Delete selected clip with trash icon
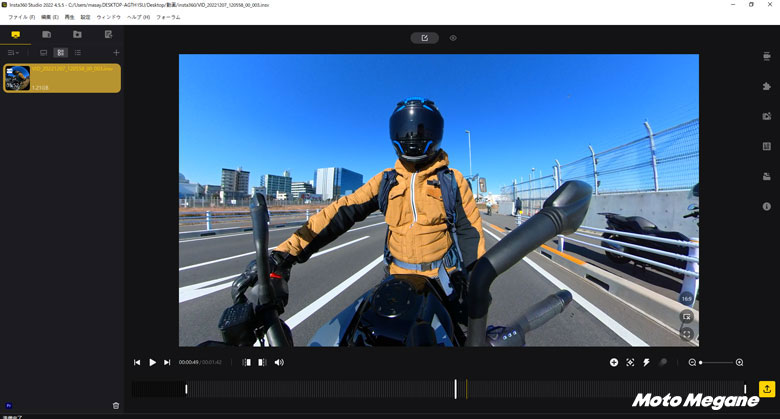Screen dimensions: 780x419 click(x=116, y=405)
